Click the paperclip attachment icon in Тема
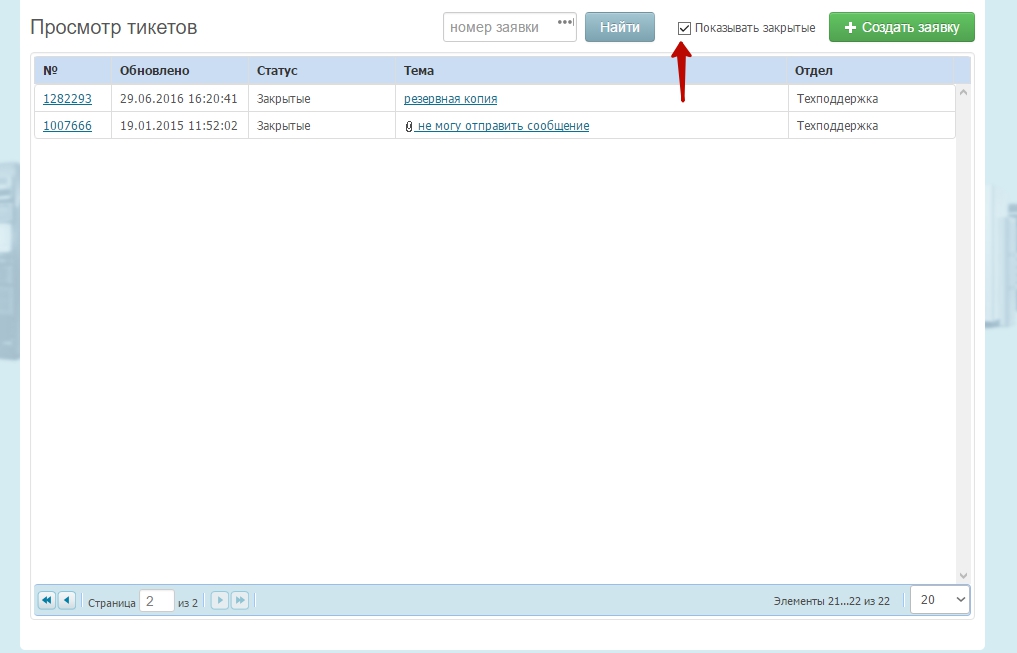The height and width of the screenshot is (653, 1017). click(409, 126)
